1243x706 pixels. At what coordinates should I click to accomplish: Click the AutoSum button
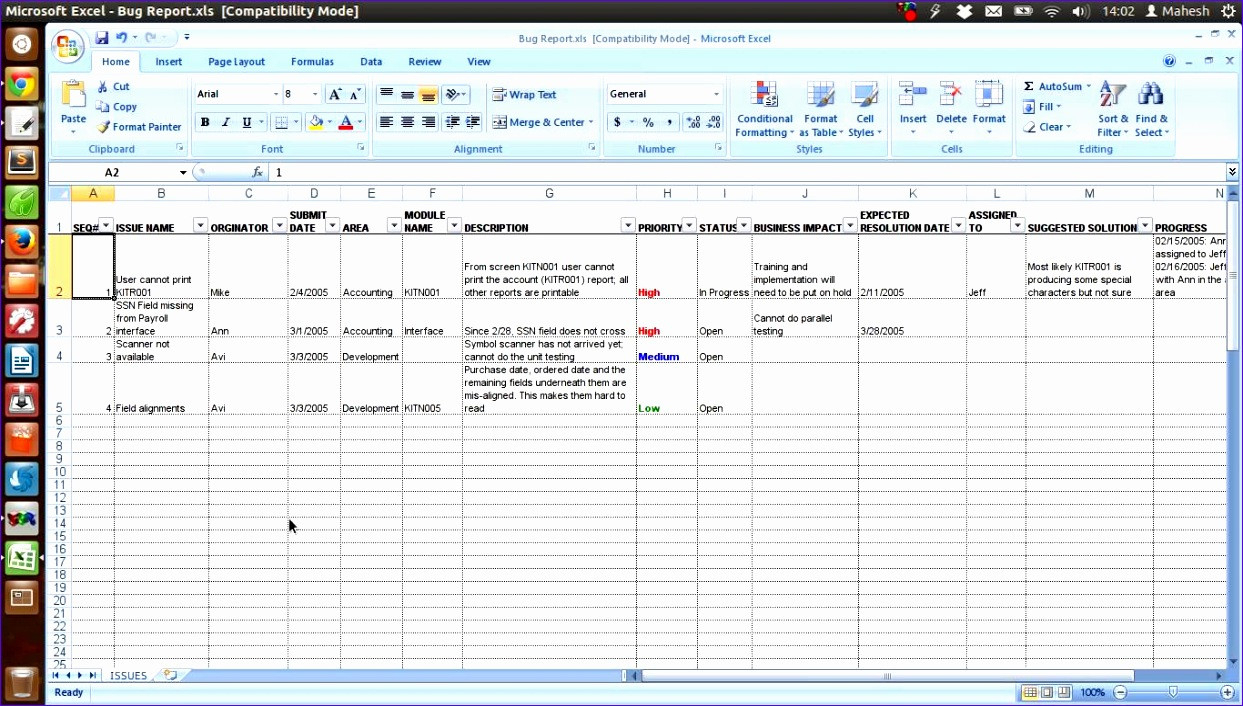pos(1053,86)
